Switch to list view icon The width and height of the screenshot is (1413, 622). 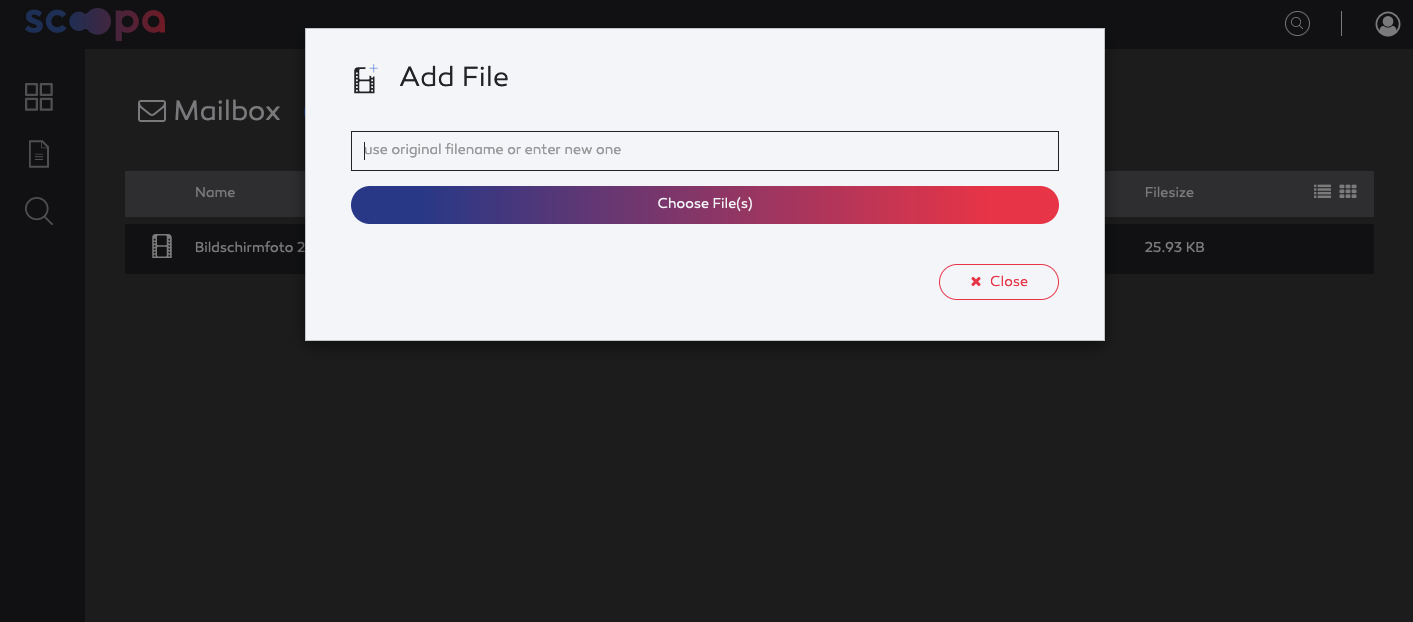pyautogui.click(x=1322, y=191)
